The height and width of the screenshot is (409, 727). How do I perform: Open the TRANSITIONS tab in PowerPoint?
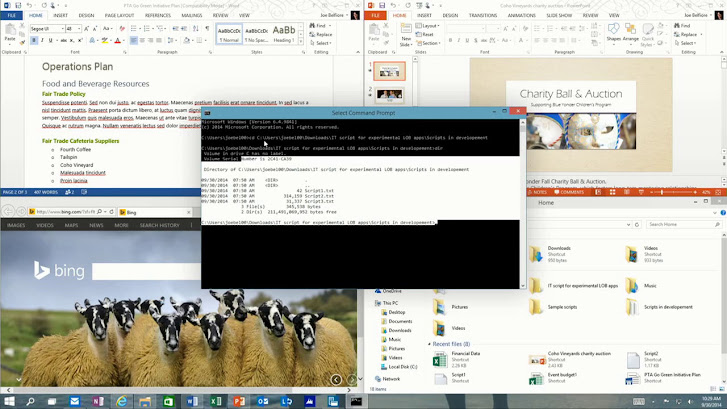483,15
